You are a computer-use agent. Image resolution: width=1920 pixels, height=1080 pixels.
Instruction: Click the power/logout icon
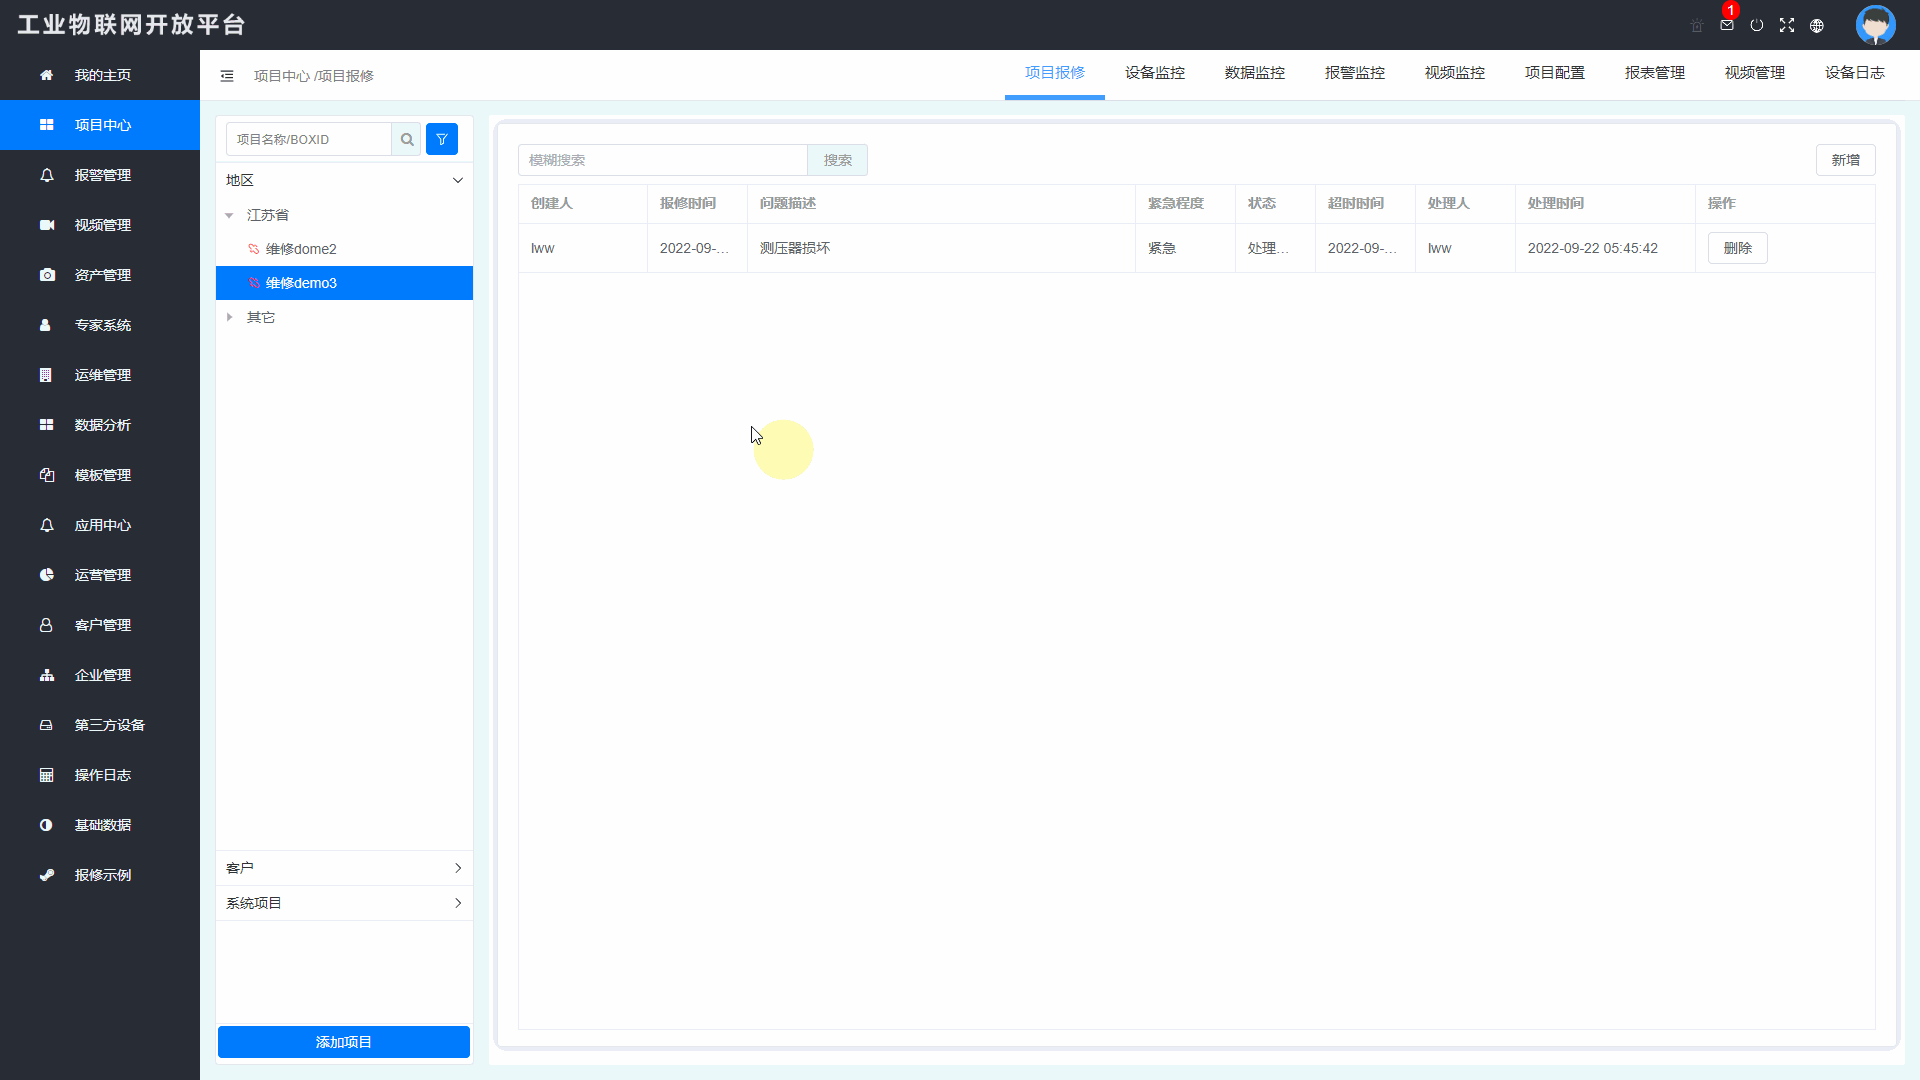point(1757,25)
